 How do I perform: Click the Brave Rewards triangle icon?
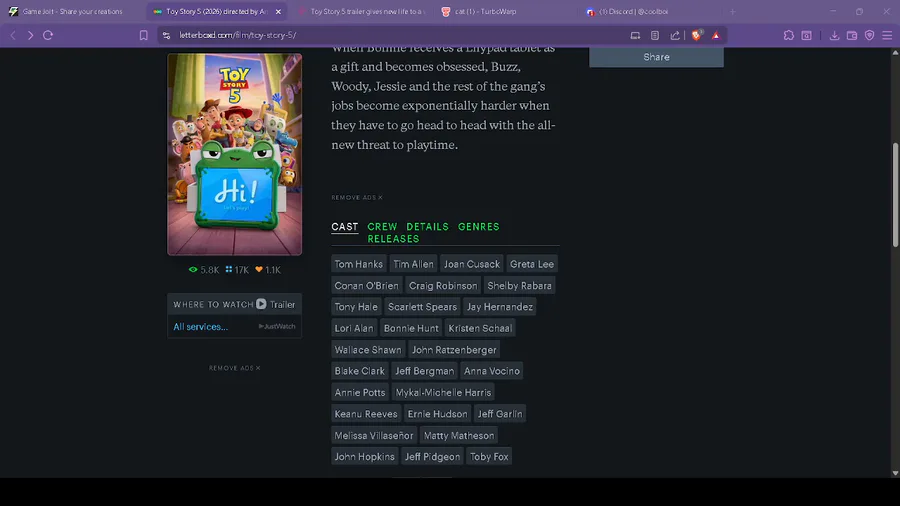[716, 35]
